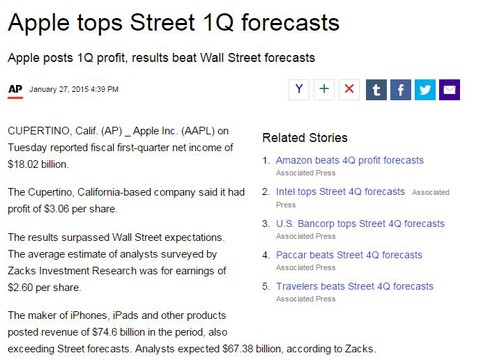The width and height of the screenshot is (490, 360).
Task: Open Amazon beats 4Q profit forecasts story
Action: click(x=350, y=160)
